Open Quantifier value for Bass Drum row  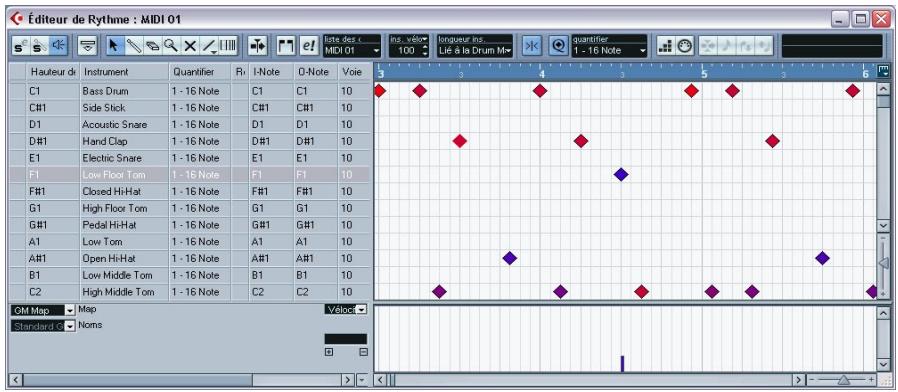pos(200,91)
